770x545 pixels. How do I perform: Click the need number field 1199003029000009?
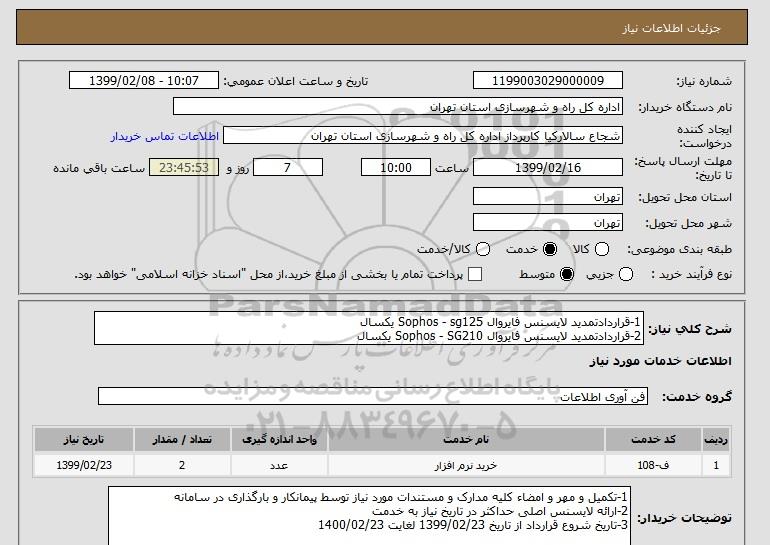coord(548,81)
